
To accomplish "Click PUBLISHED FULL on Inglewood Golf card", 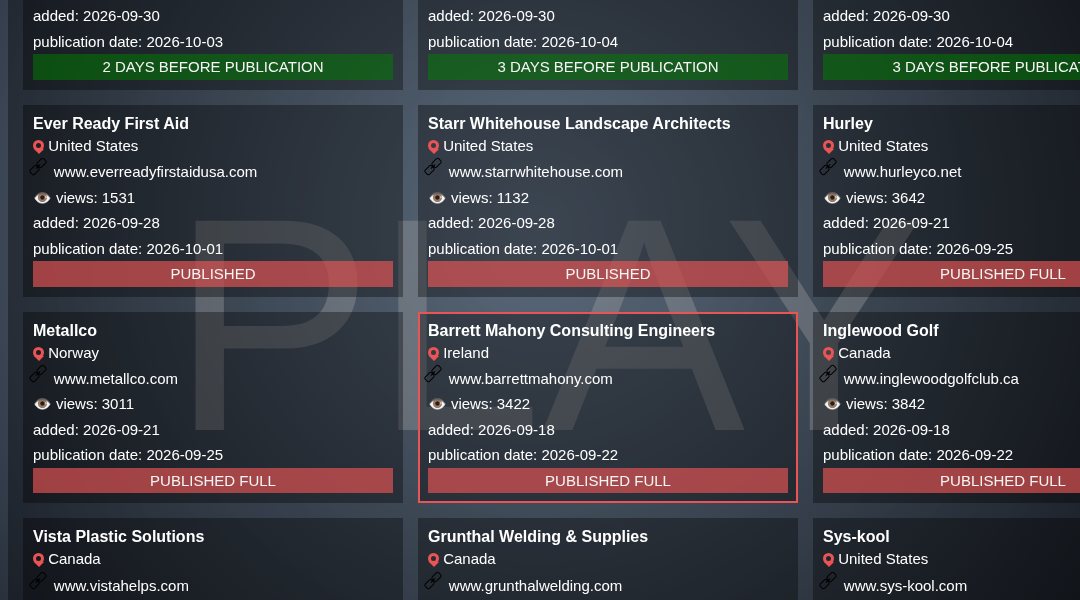I will pyautogui.click(x=951, y=481).
